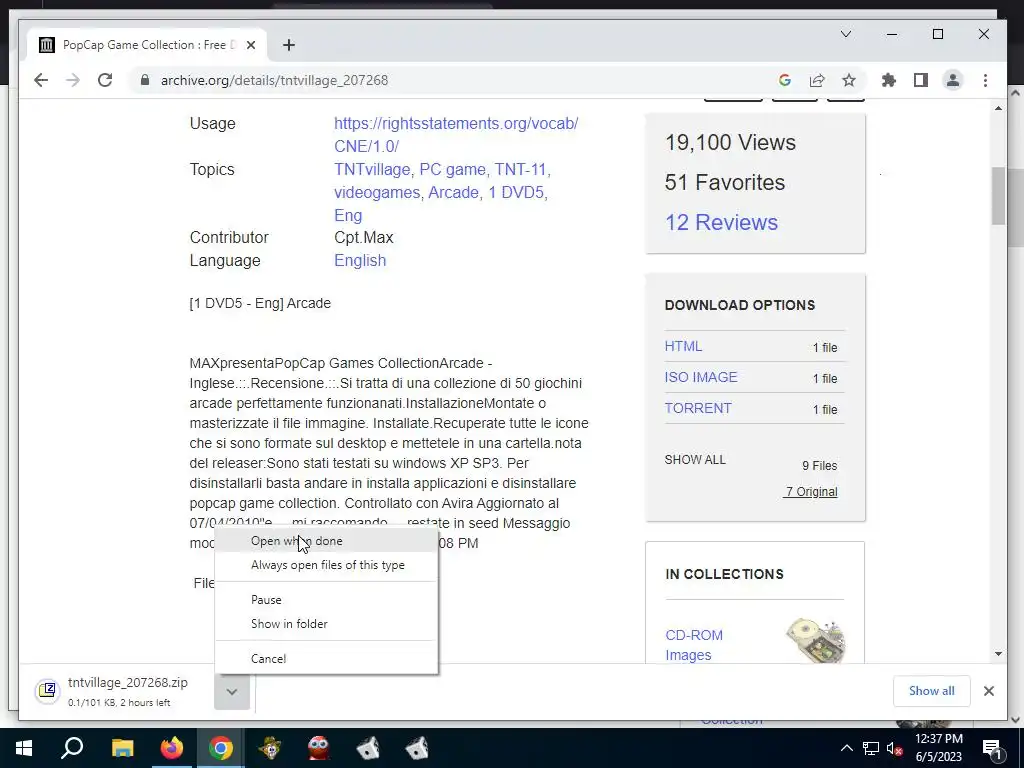Viewport: 1024px width, 768px height.
Task: Click the forward navigation arrow
Action: pyautogui.click(x=72, y=80)
